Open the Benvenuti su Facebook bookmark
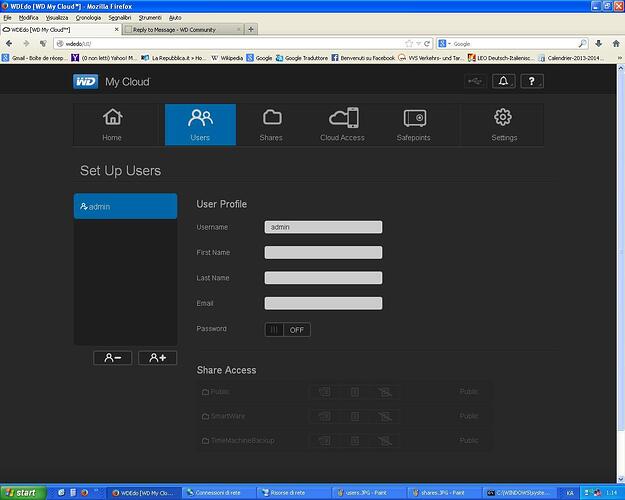The width and height of the screenshot is (625, 500). [363, 58]
